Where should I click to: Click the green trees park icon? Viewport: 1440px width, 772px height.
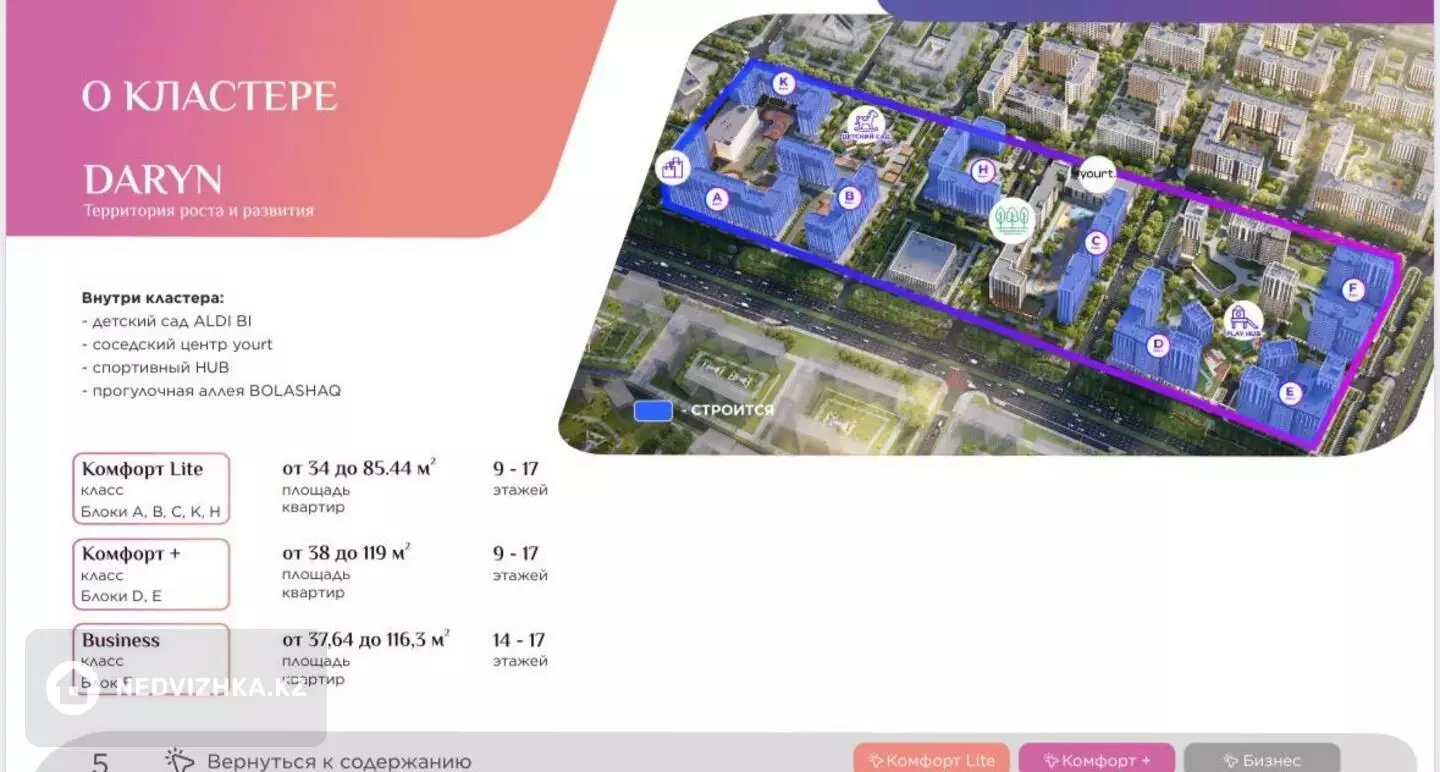point(1011,220)
